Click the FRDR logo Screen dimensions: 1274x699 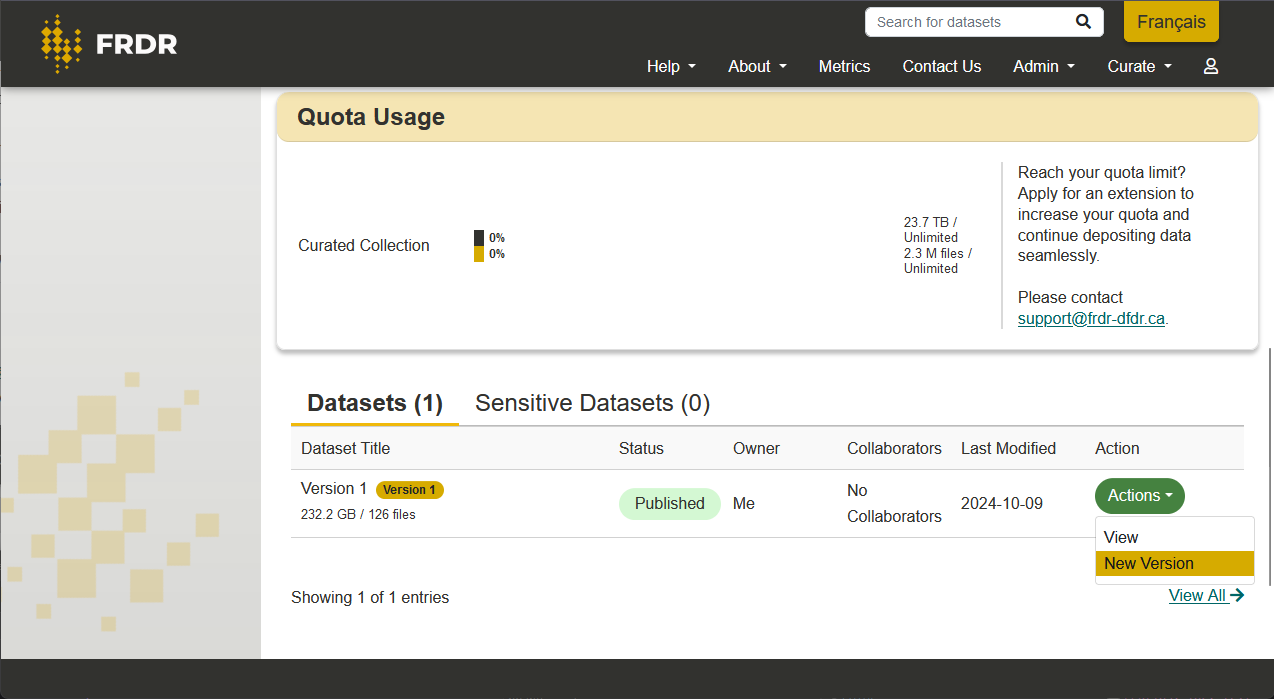109,44
